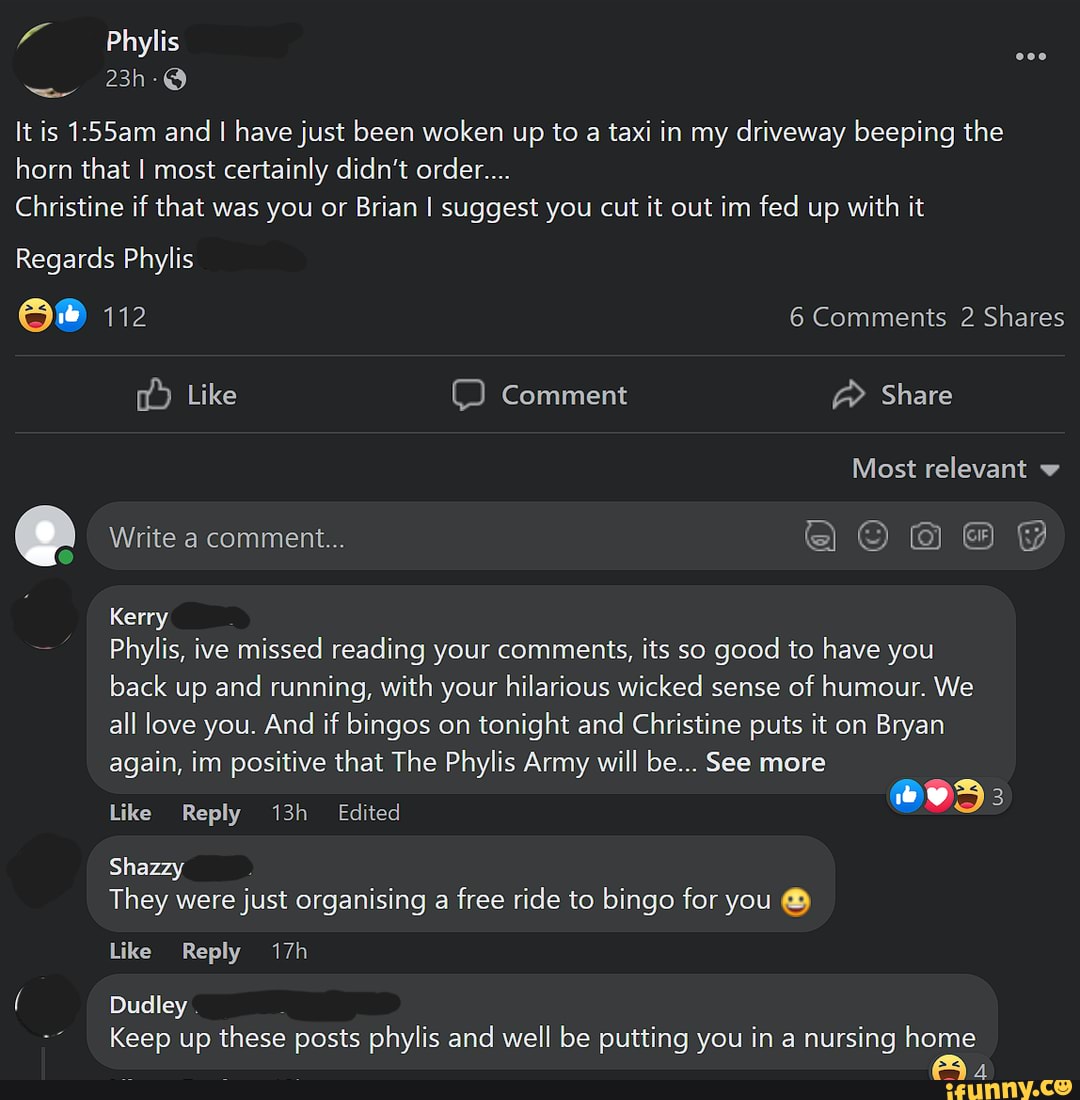Like Phylis's post
The height and width of the screenshot is (1100, 1080).
point(187,395)
